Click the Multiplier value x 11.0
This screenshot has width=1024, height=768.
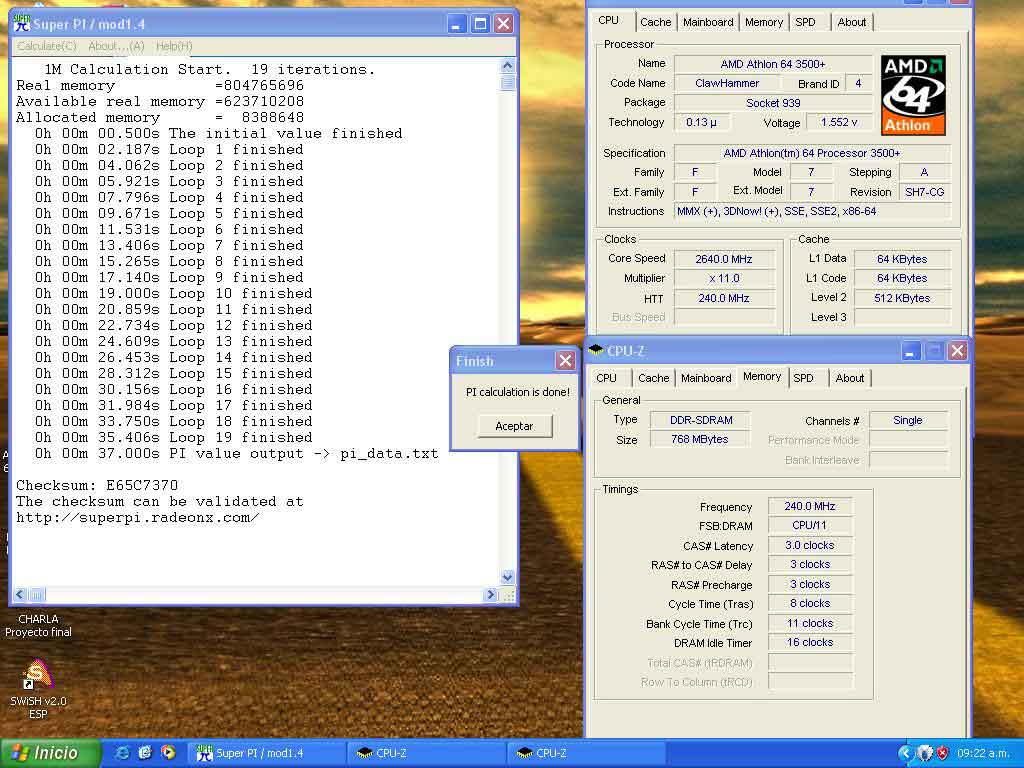[x=724, y=278]
